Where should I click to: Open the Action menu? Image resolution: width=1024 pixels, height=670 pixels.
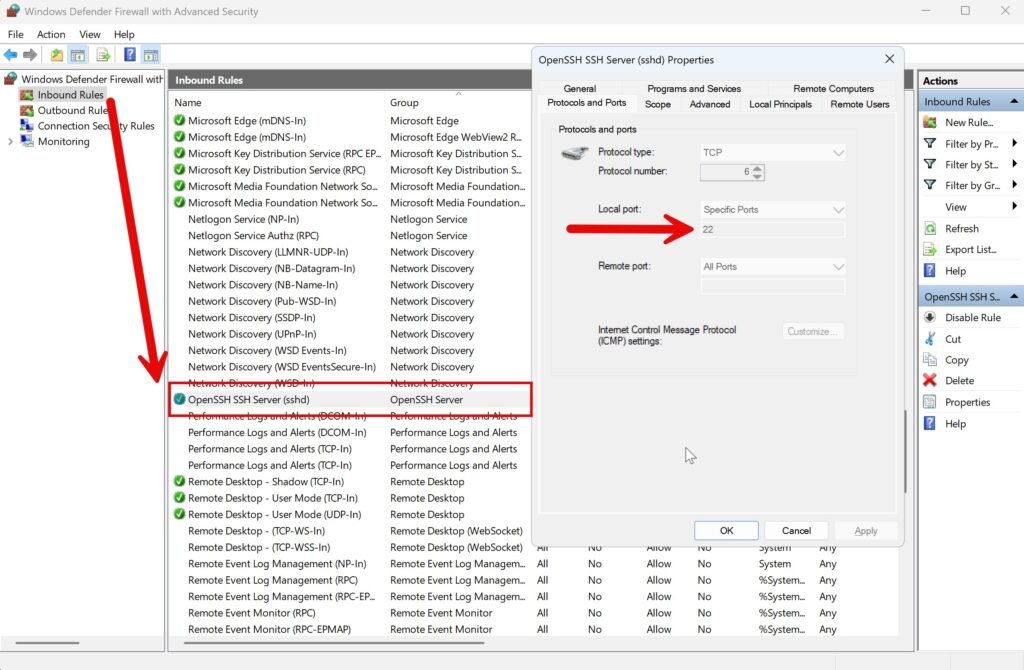51,33
